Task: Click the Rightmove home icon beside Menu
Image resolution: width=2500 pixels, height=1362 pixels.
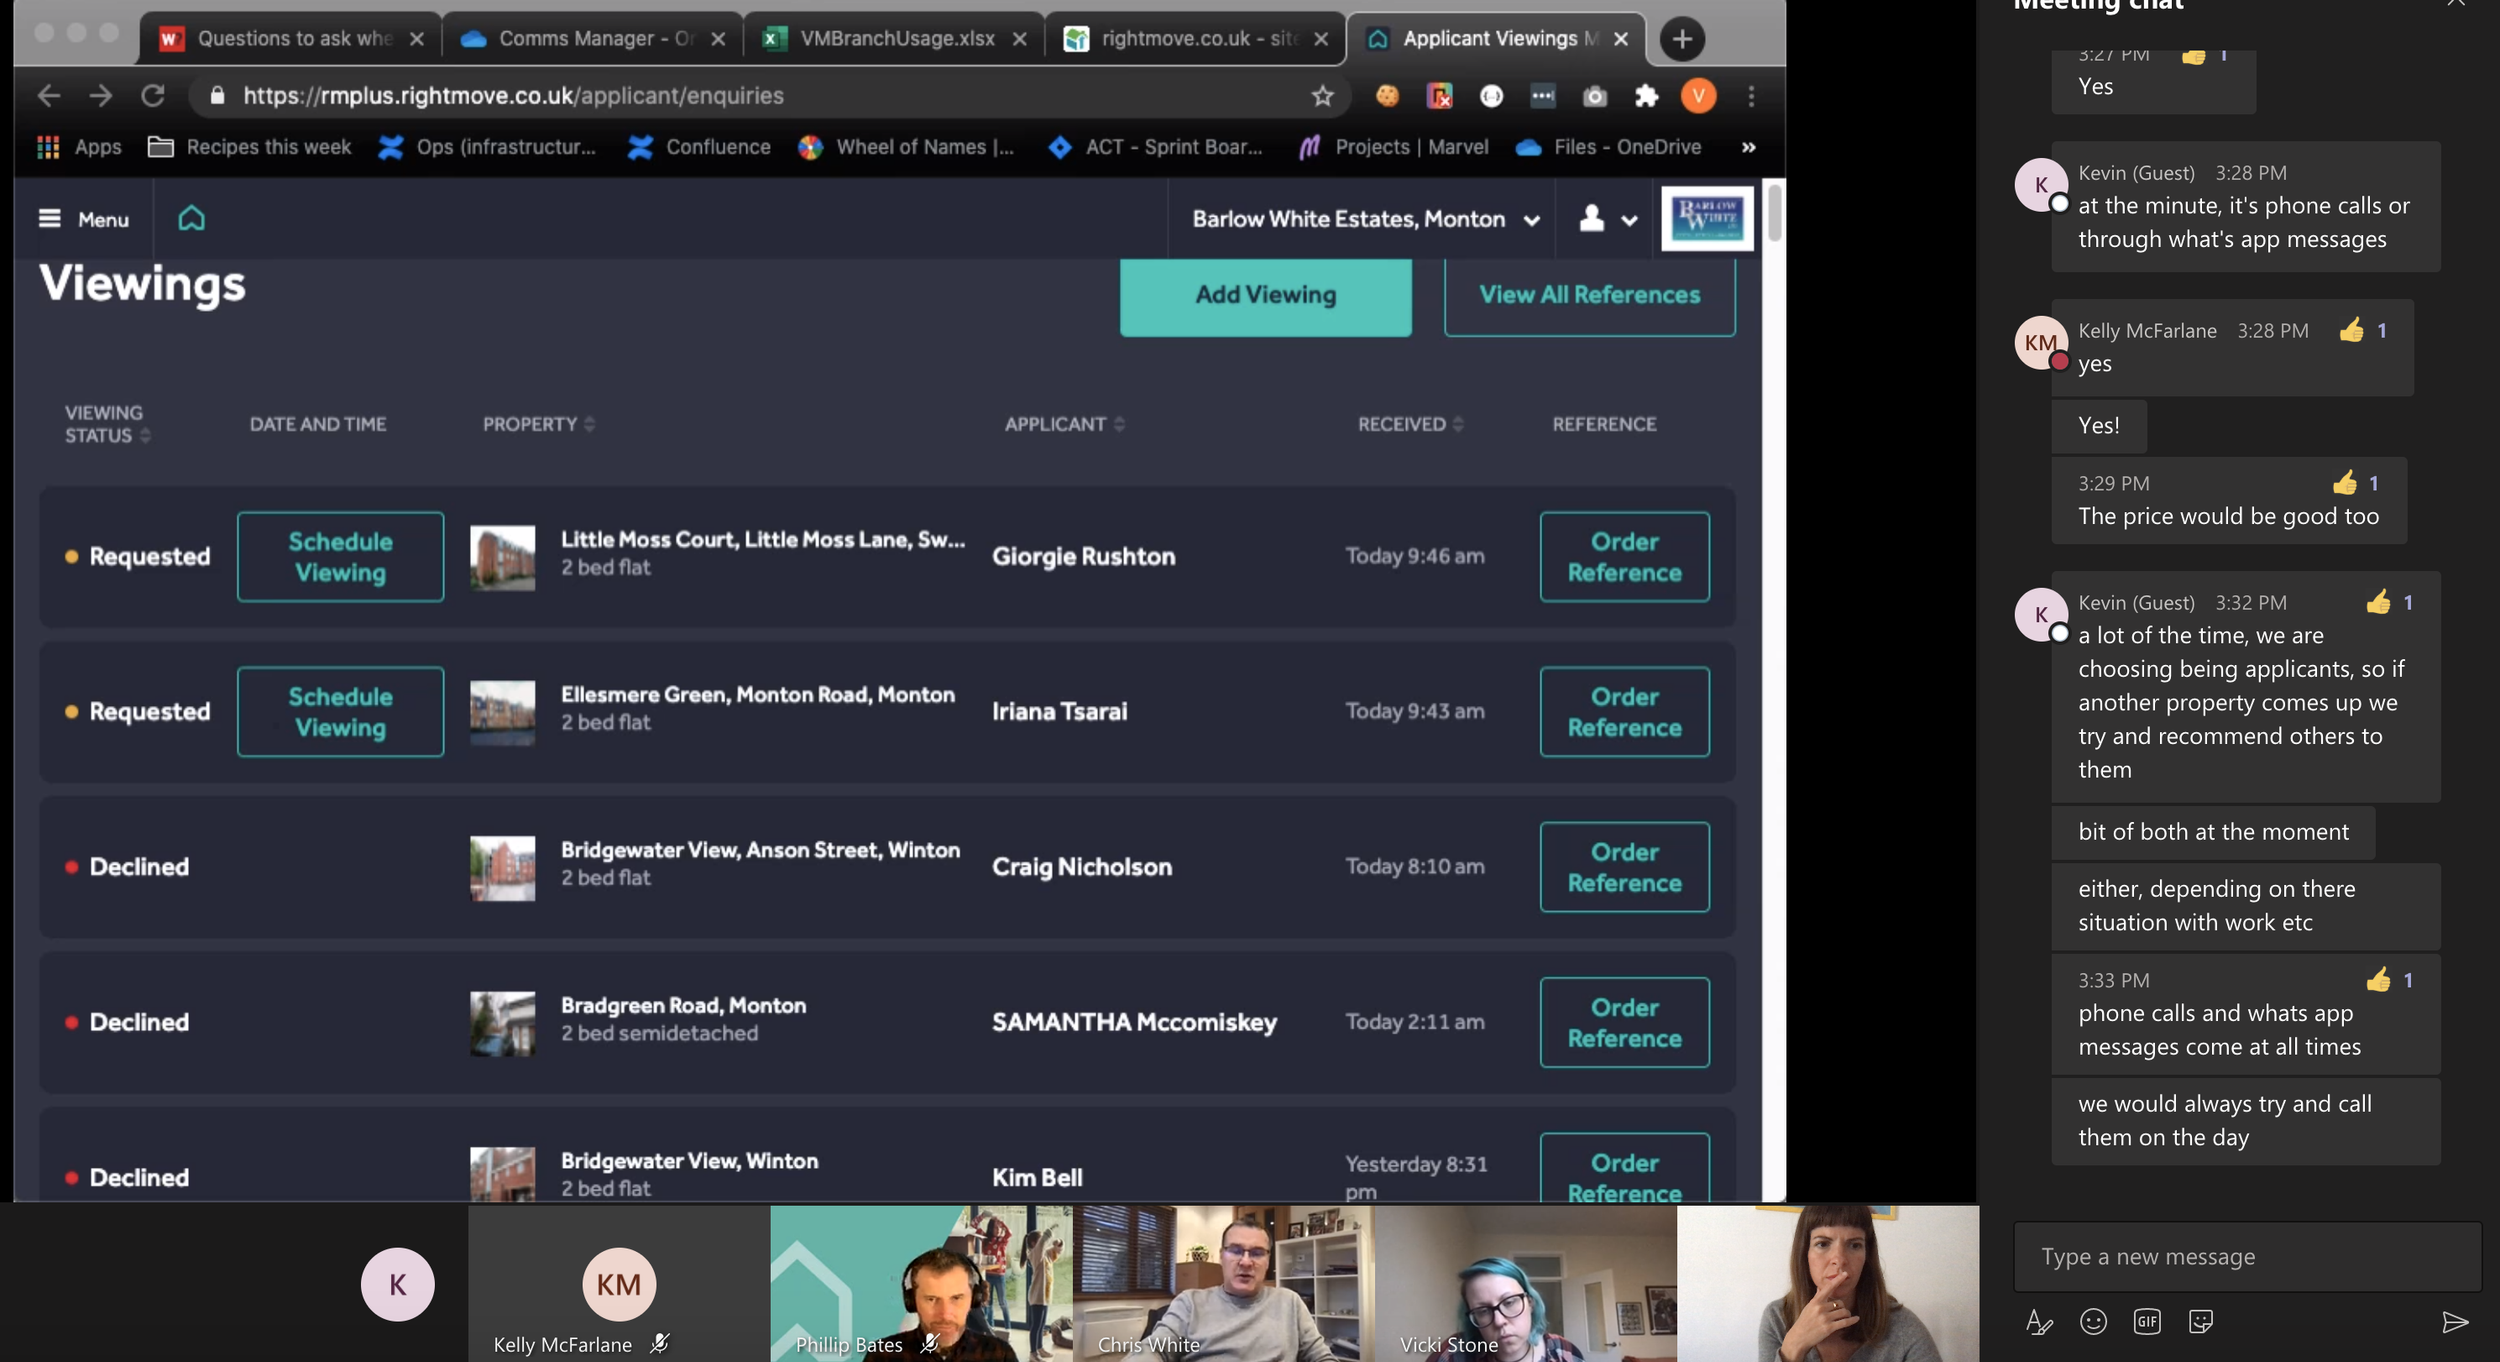Action: (x=191, y=218)
